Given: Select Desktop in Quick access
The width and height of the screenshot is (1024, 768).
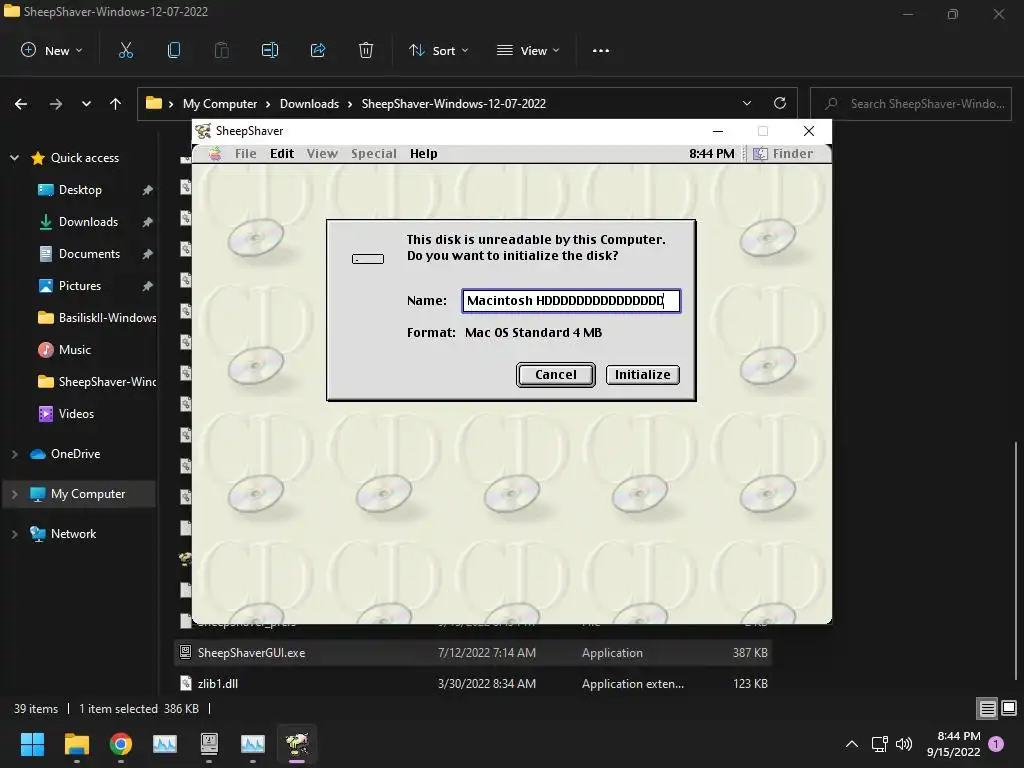Looking at the screenshot, I should pyautogui.click(x=80, y=190).
